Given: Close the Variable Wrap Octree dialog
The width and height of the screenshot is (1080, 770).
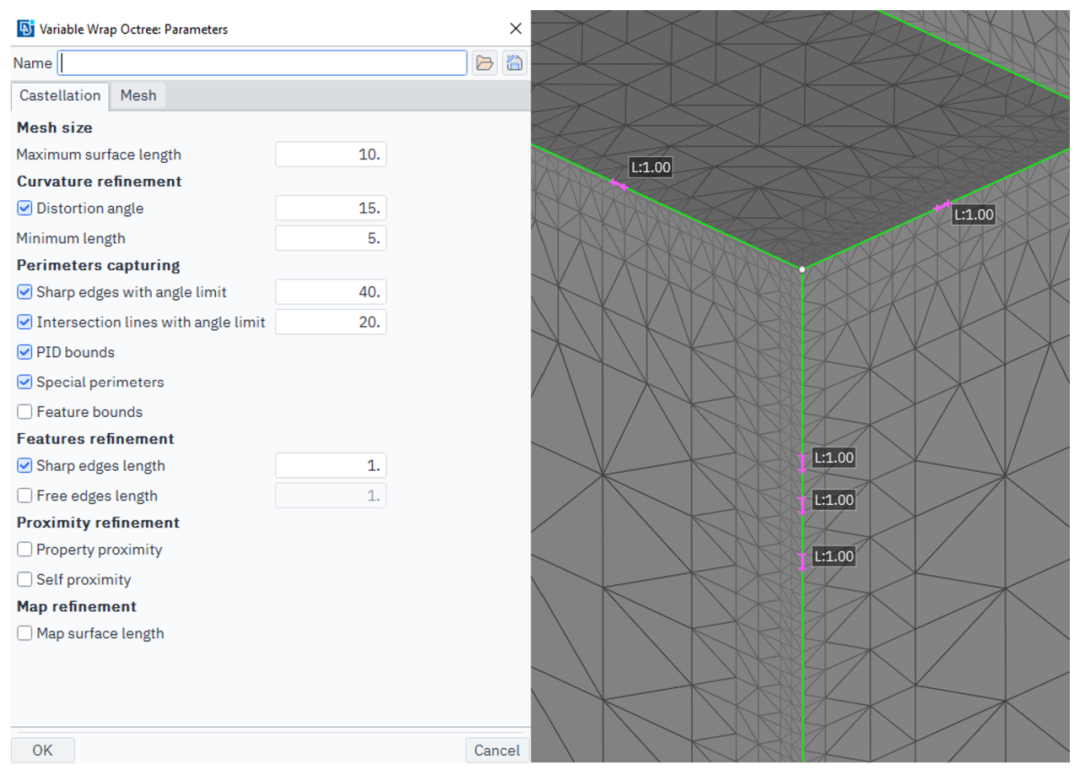Looking at the screenshot, I should [x=515, y=29].
